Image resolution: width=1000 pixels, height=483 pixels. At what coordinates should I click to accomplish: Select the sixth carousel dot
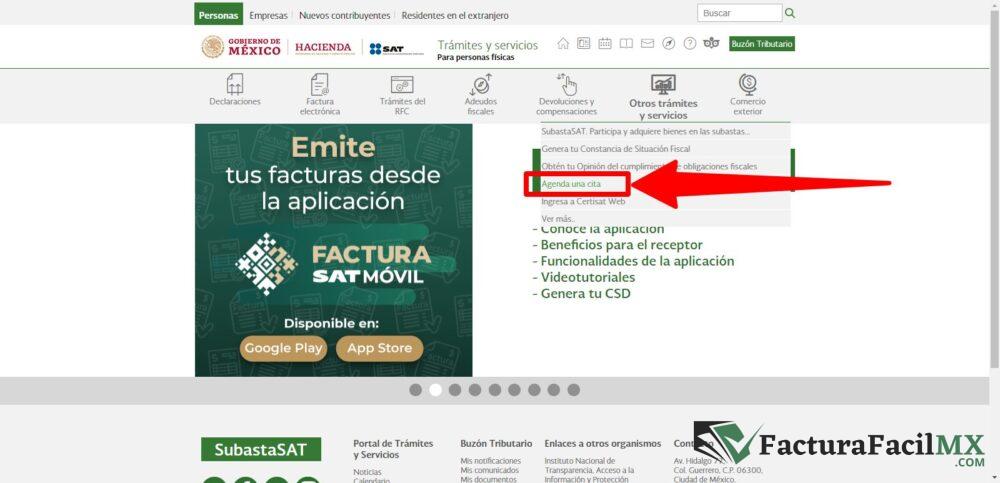515,390
